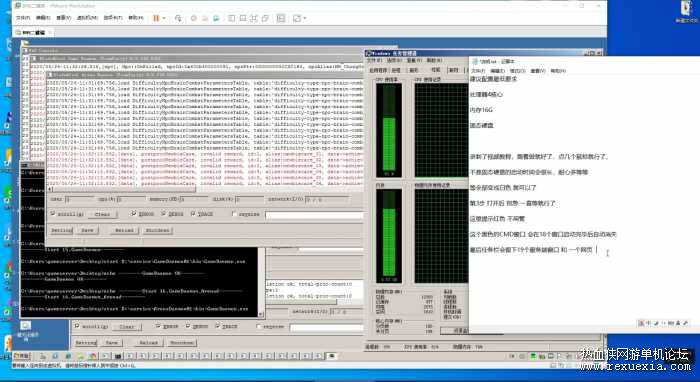The width and height of the screenshot is (700, 382).
Task: Open Task Manager 文件(F) menu
Action: [x=374, y=60]
